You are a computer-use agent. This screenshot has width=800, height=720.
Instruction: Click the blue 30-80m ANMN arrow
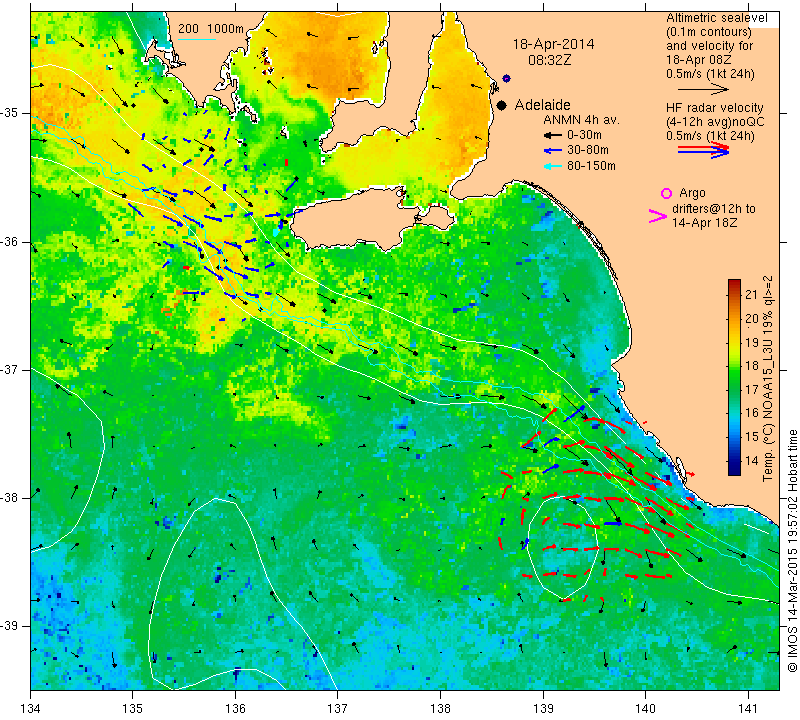[553, 151]
